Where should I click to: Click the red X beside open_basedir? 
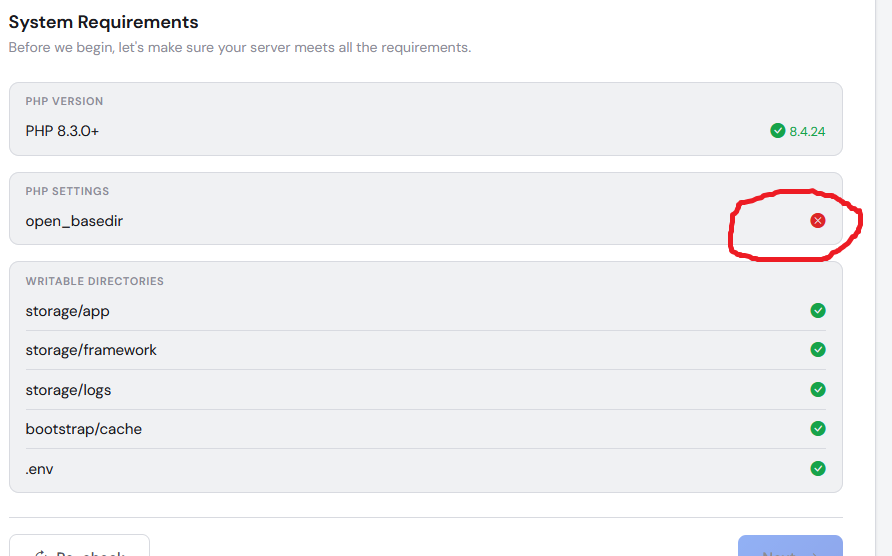[x=817, y=220]
